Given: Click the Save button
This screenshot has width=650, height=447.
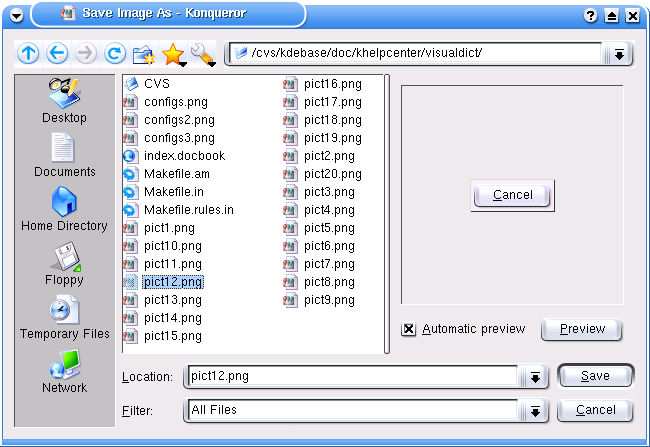Looking at the screenshot, I should click(x=595, y=376).
